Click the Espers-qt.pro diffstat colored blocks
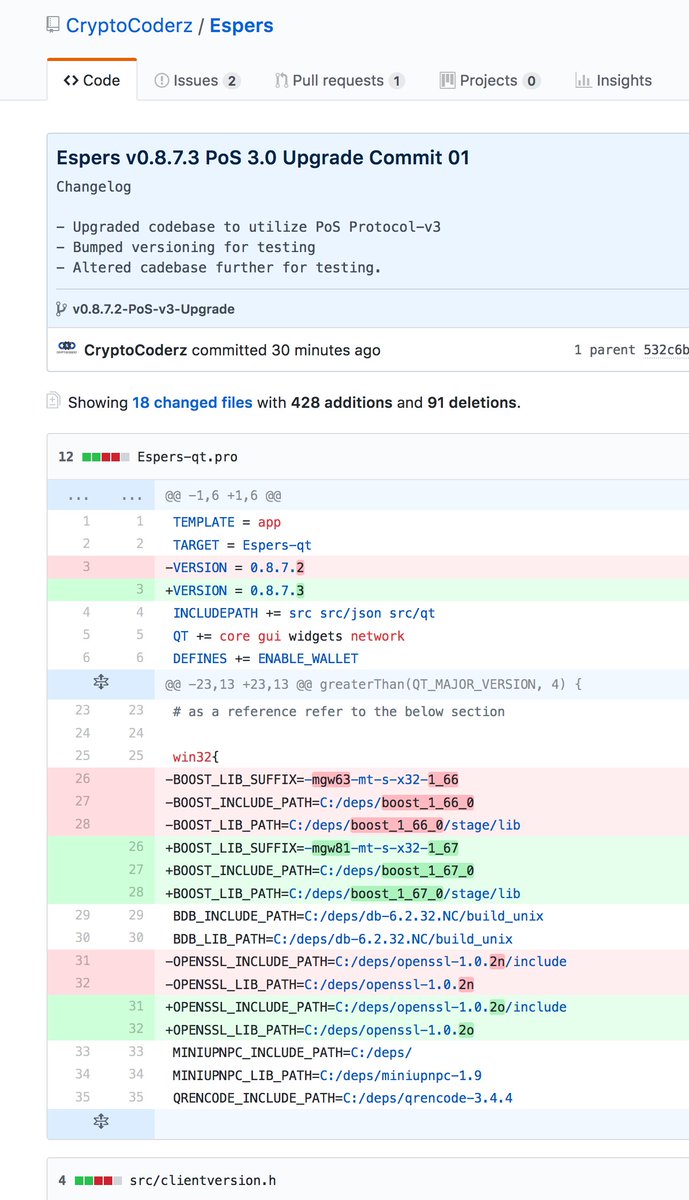This screenshot has width=689, height=1200. (106, 457)
